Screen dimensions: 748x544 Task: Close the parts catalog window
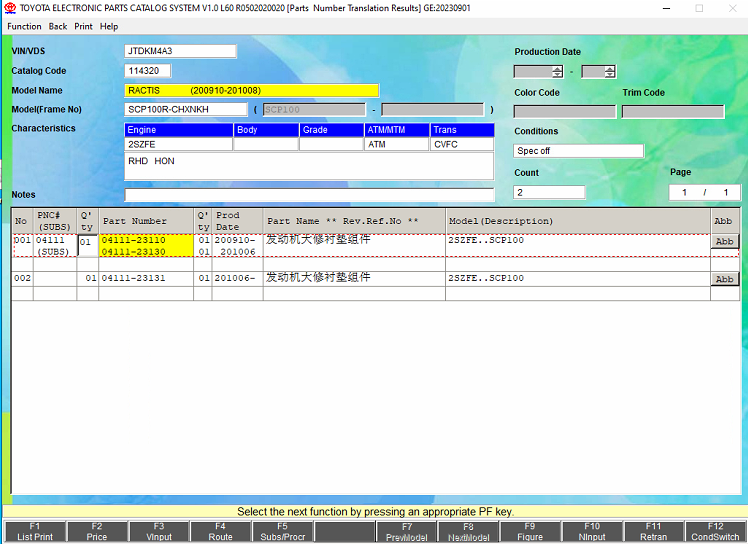click(x=733, y=8)
